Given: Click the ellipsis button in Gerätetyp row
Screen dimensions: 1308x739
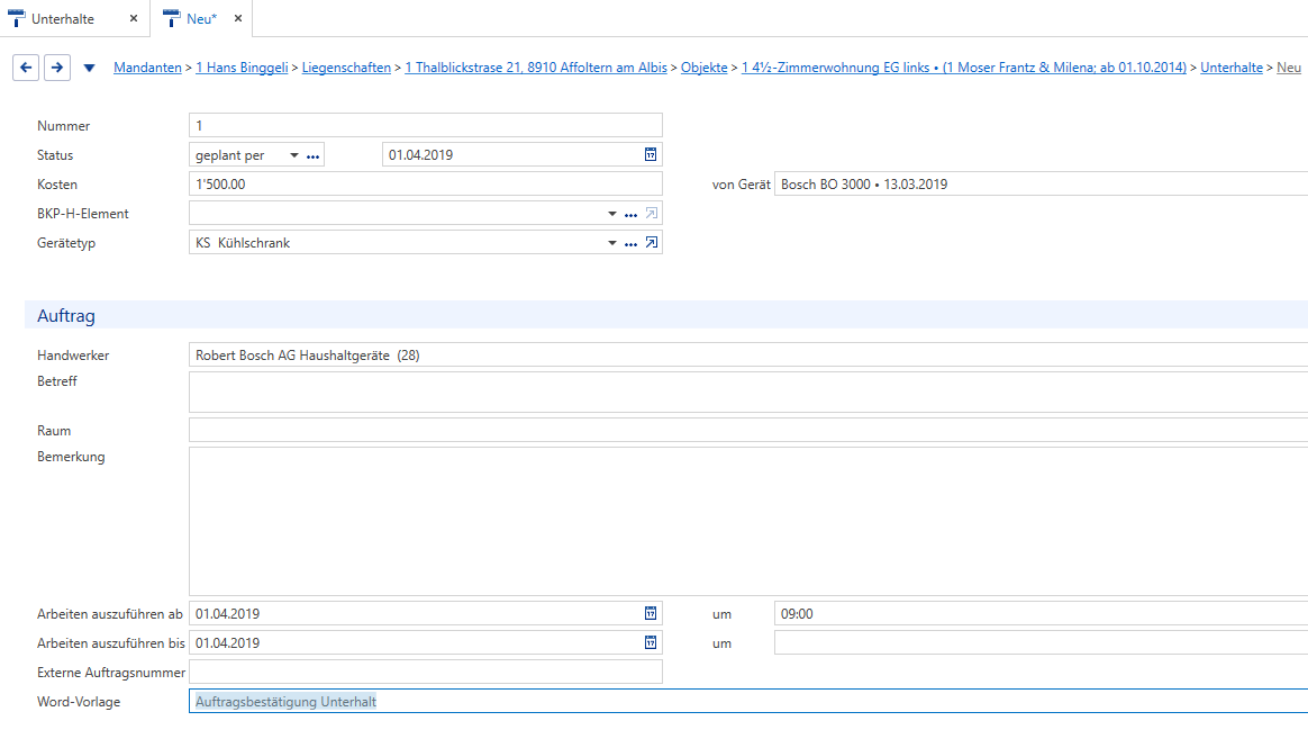Looking at the screenshot, I should (x=630, y=243).
